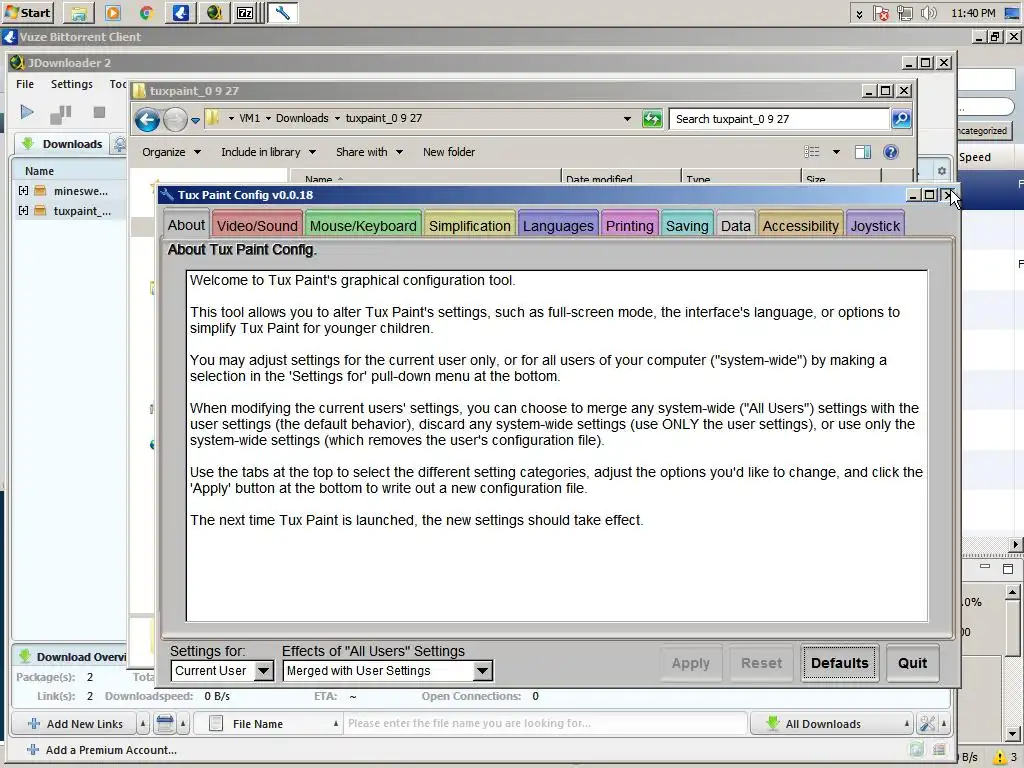The height and width of the screenshot is (768, 1024).
Task: Open the media player taskbar icon
Action: pyautogui.click(x=112, y=13)
